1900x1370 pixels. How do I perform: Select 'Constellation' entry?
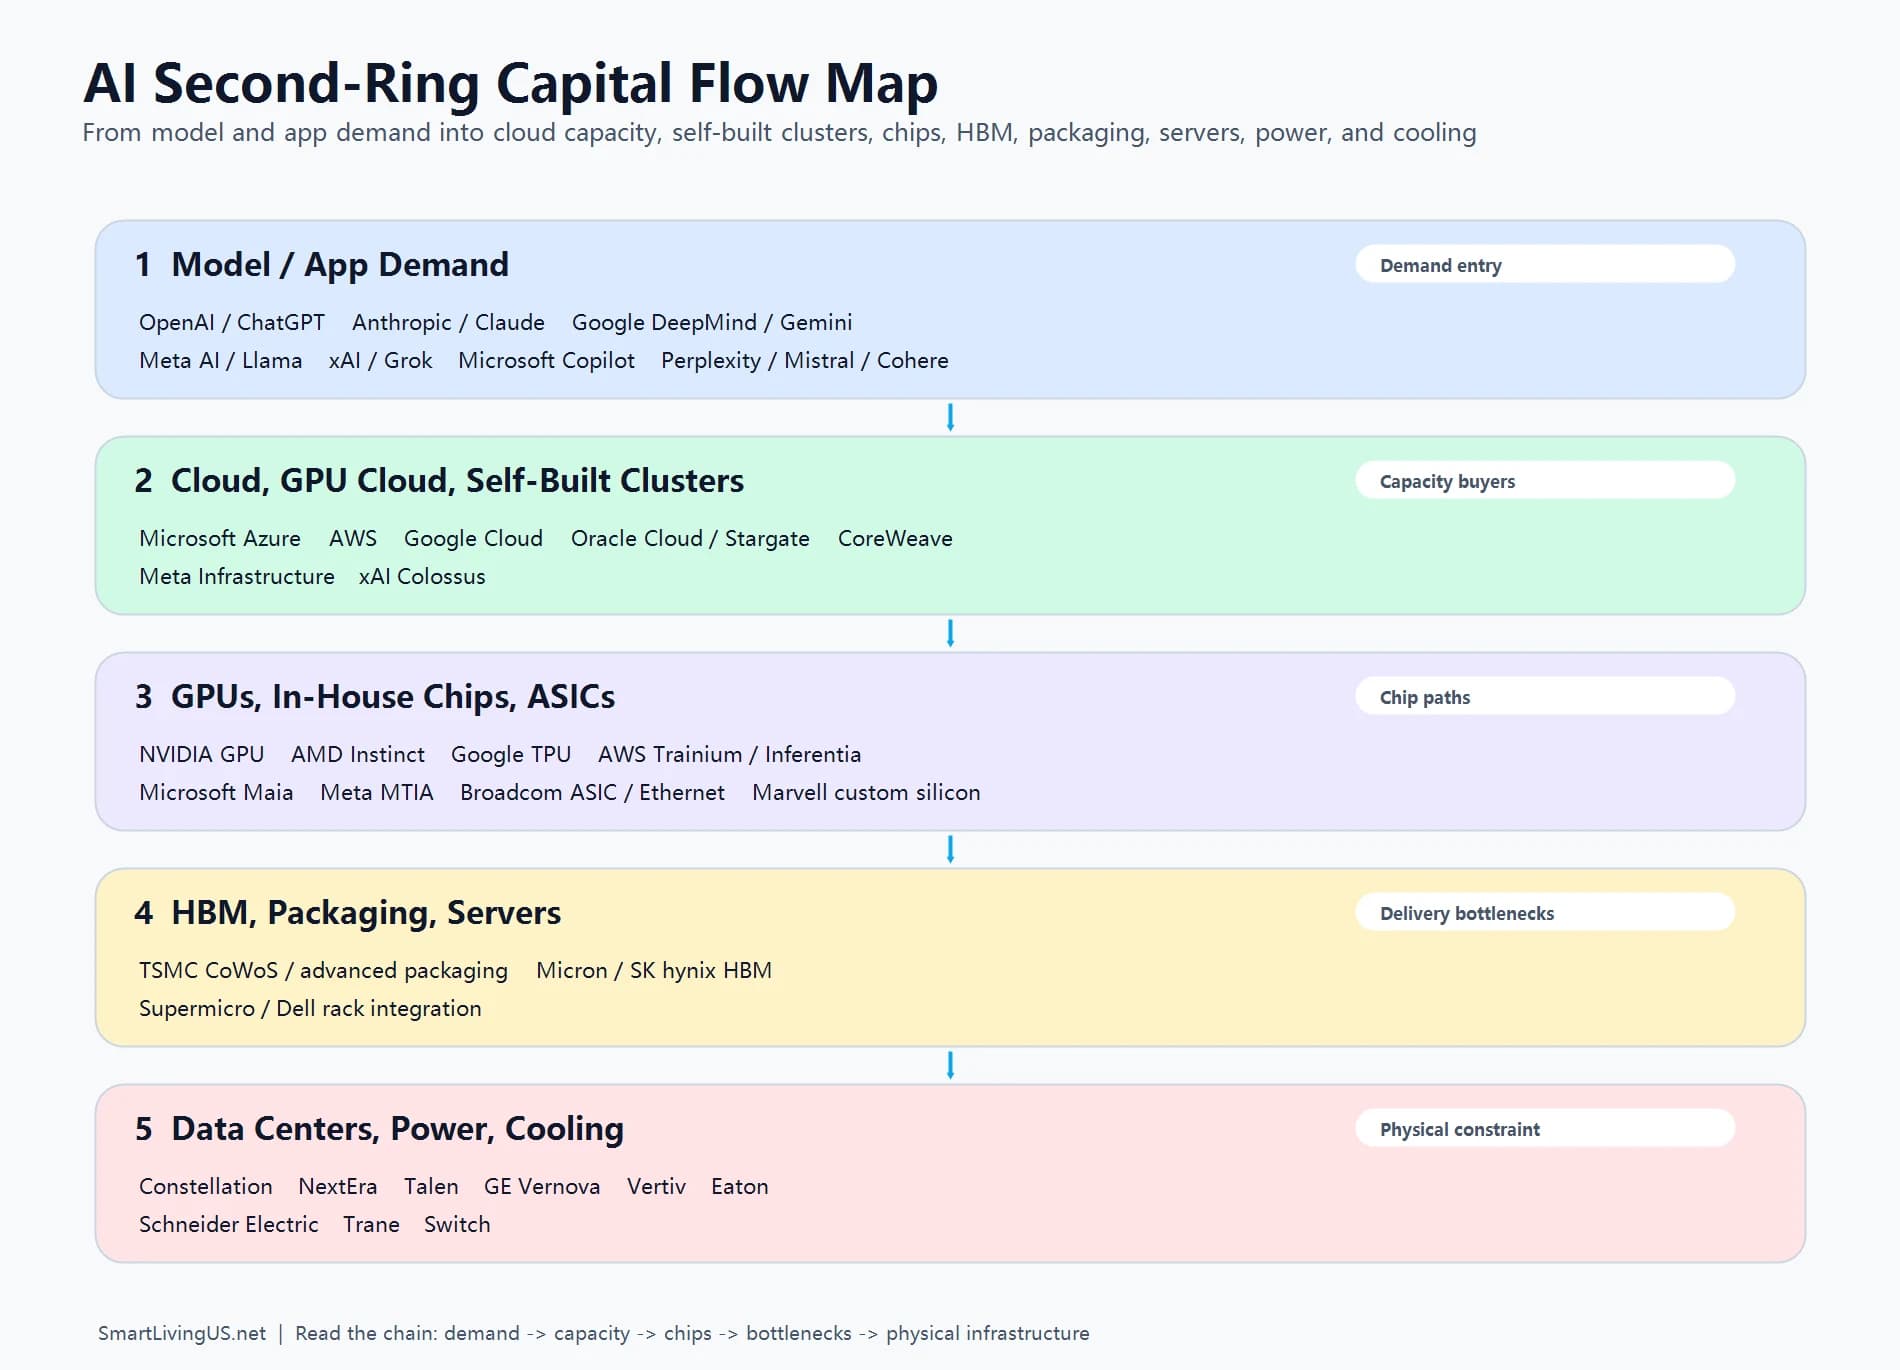(205, 1186)
